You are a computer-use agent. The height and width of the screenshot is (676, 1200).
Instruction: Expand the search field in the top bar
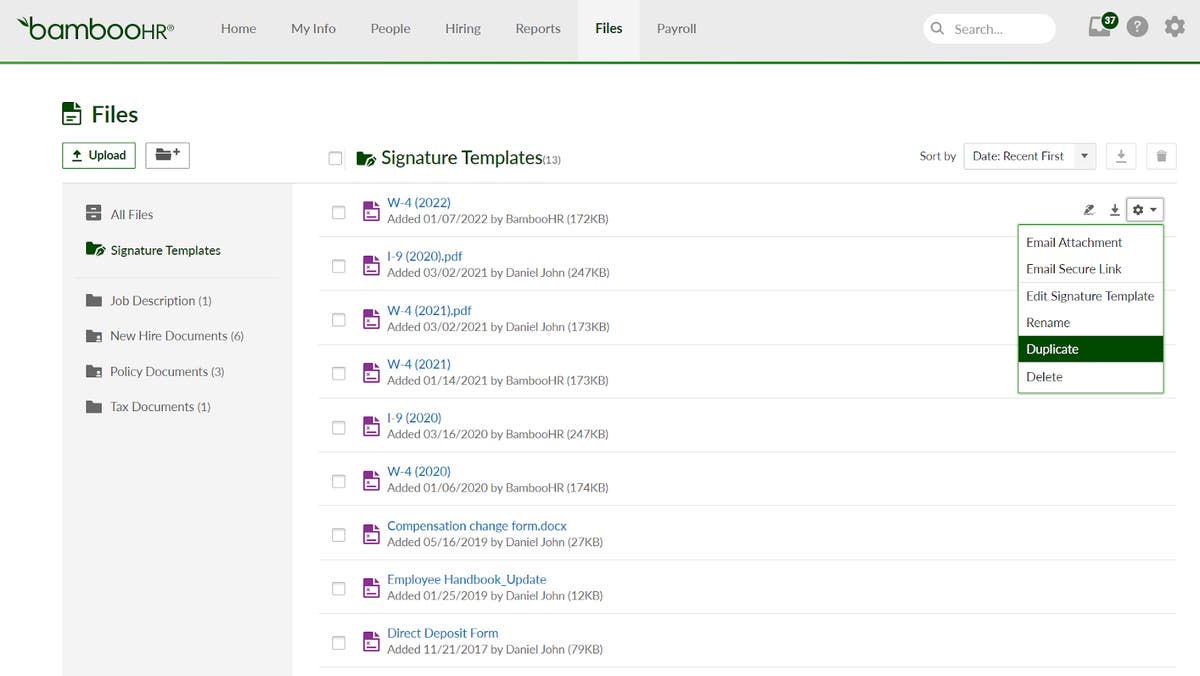coord(988,29)
